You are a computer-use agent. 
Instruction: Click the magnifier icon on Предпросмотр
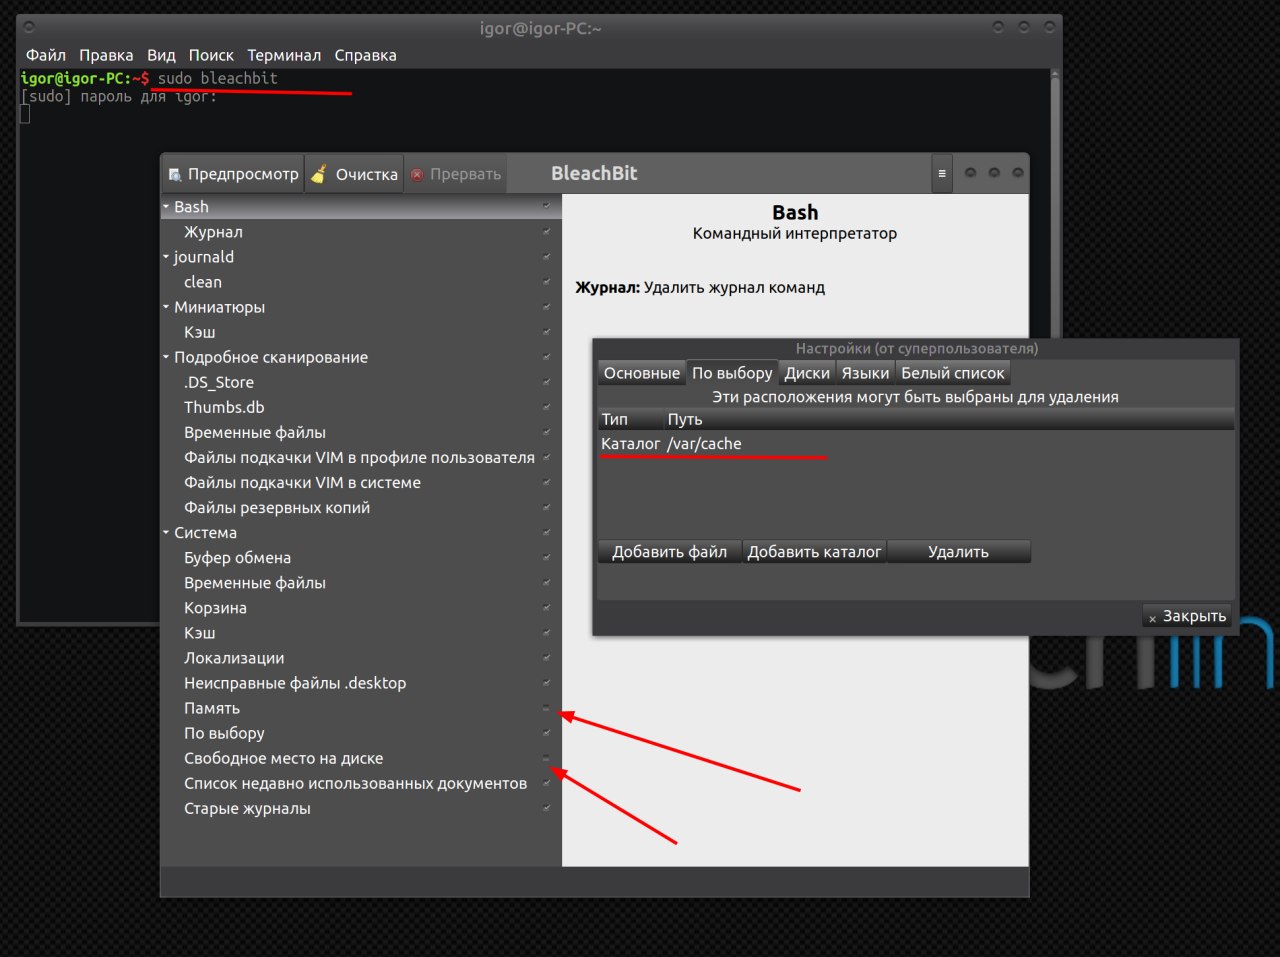tap(175, 174)
